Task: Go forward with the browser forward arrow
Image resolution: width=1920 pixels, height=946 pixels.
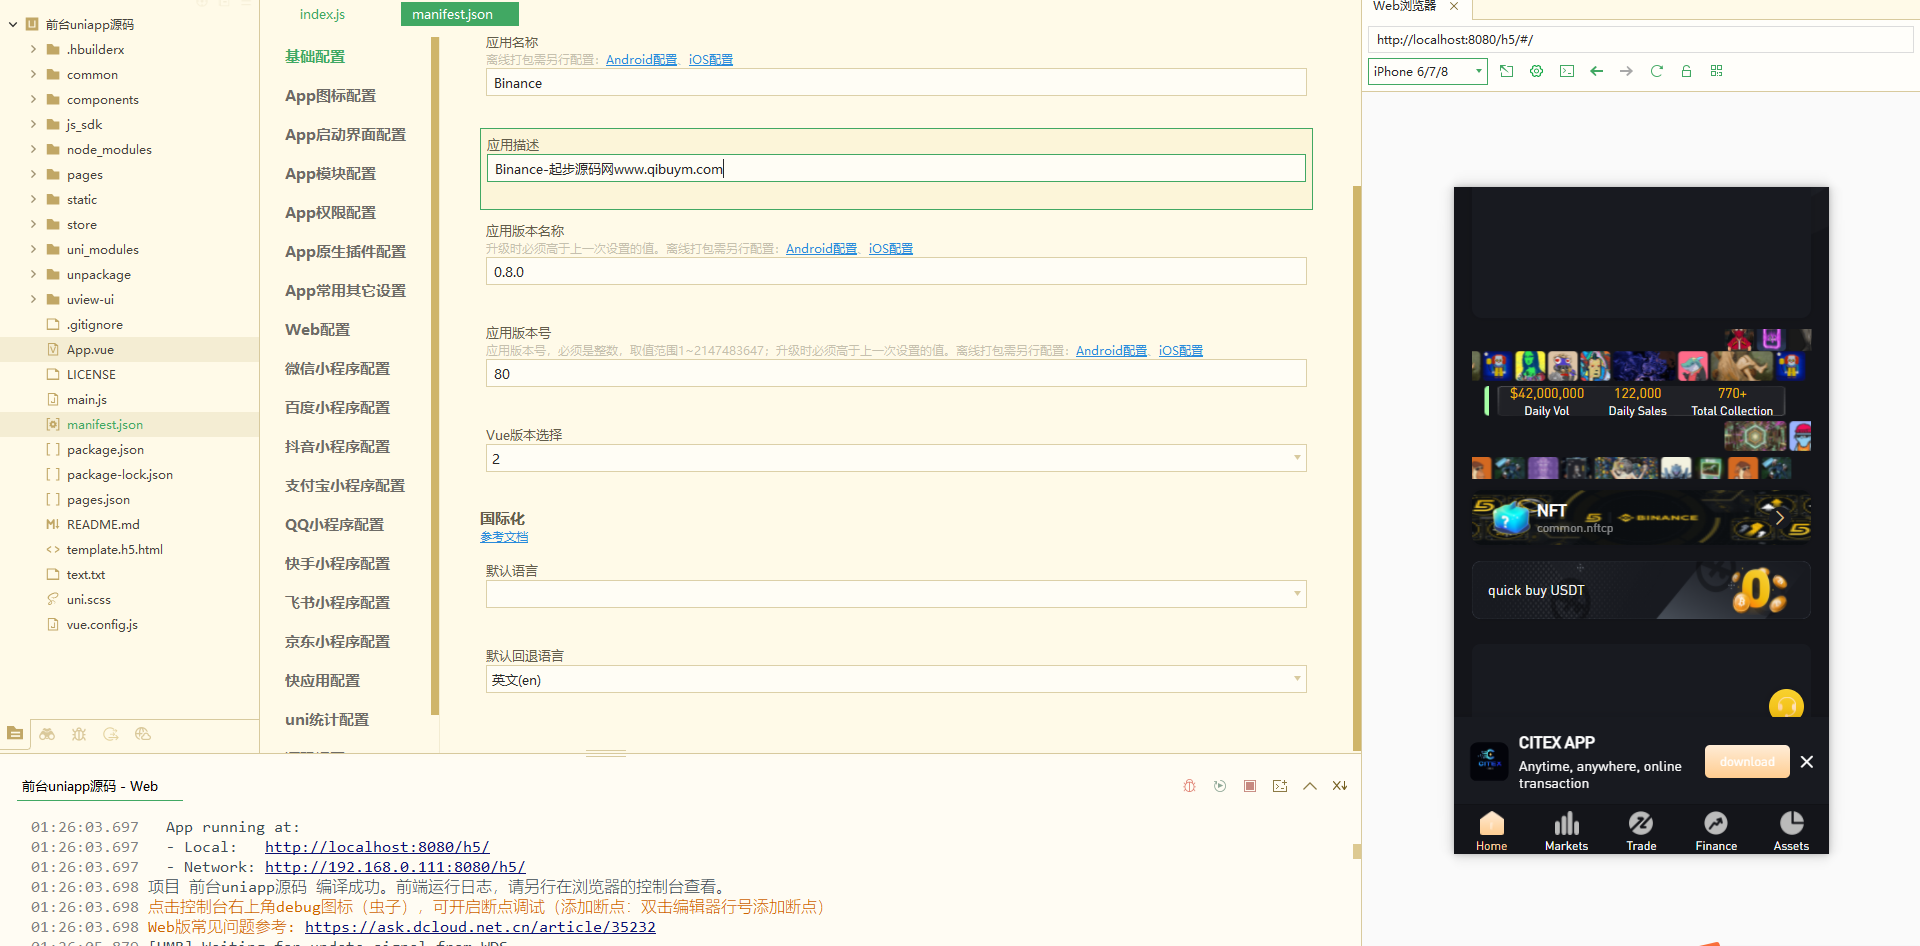Action: [x=1627, y=71]
